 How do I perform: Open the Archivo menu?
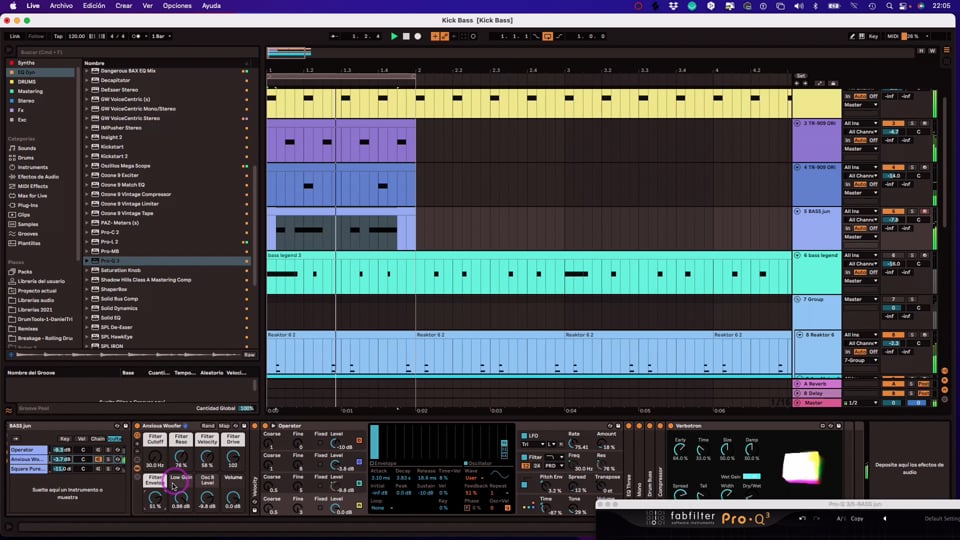click(61, 6)
